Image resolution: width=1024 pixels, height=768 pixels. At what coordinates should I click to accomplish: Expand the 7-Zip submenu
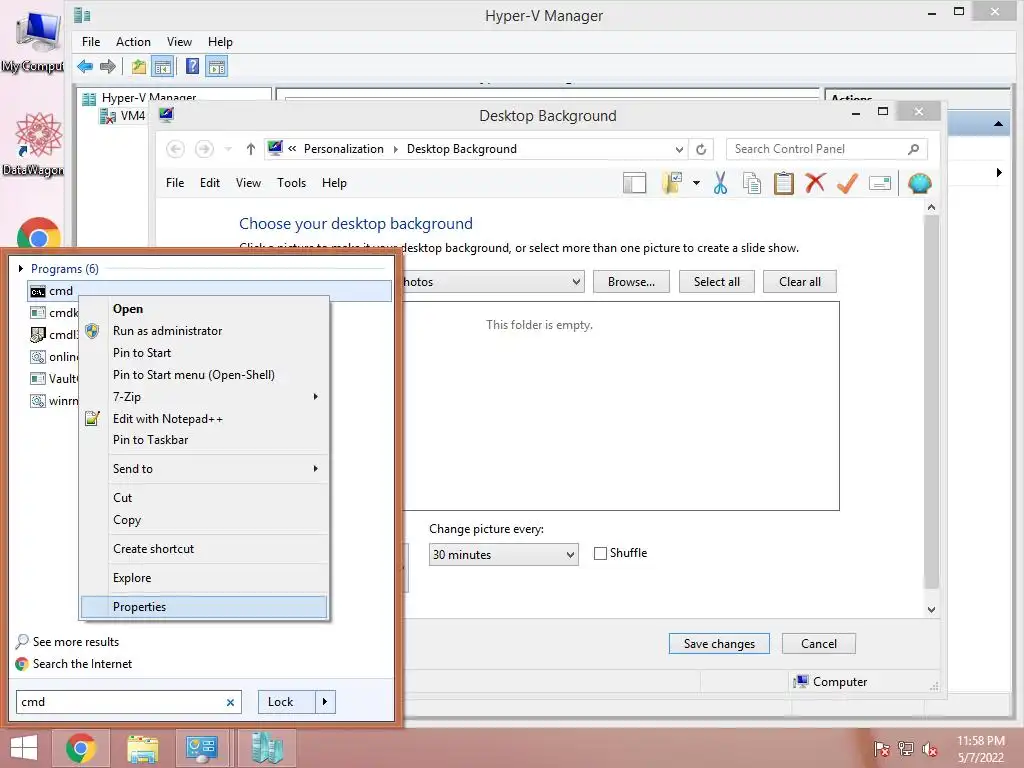point(315,396)
